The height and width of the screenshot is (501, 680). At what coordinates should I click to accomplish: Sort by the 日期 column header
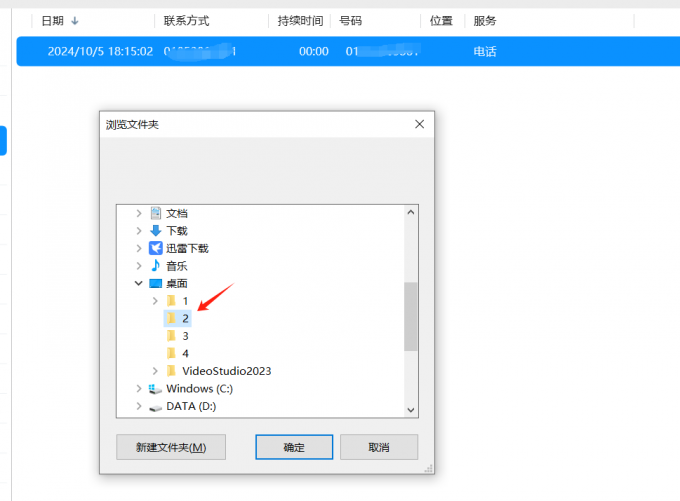pos(52,20)
